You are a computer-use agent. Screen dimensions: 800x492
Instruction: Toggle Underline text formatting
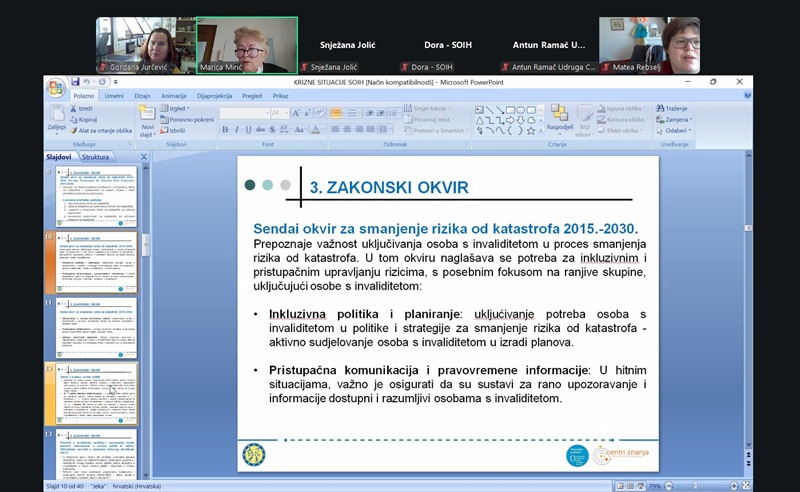click(249, 130)
